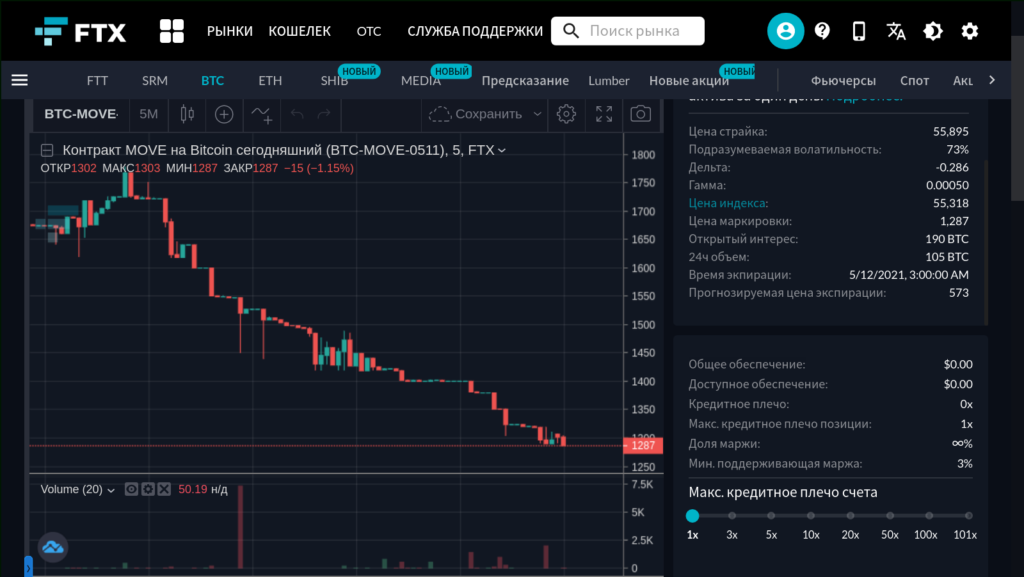Screen dimensions: 1024x577
Task: Redo the chart action
Action: 323,114
